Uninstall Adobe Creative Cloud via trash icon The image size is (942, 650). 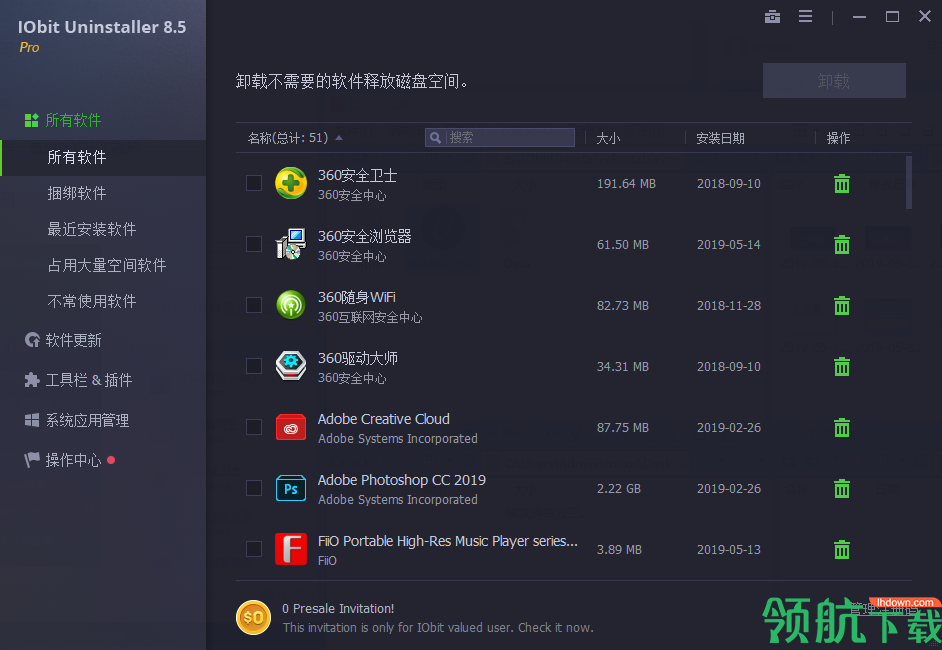point(842,427)
